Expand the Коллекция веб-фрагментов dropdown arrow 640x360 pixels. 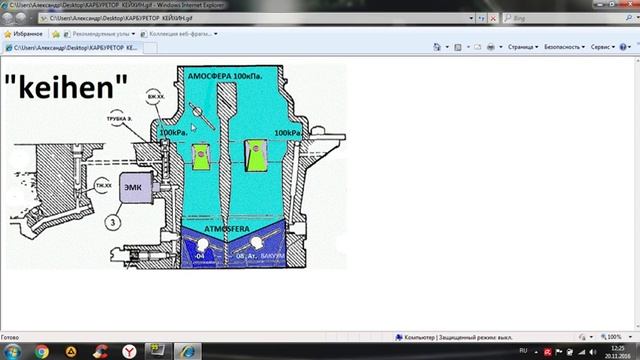[216, 34]
